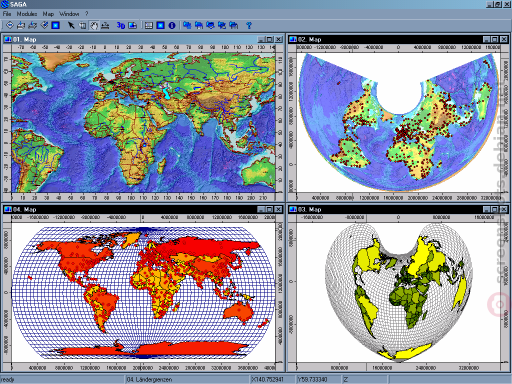This screenshot has height=384, width=512.
Task: Open the Modules menu
Action: click(27, 14)
